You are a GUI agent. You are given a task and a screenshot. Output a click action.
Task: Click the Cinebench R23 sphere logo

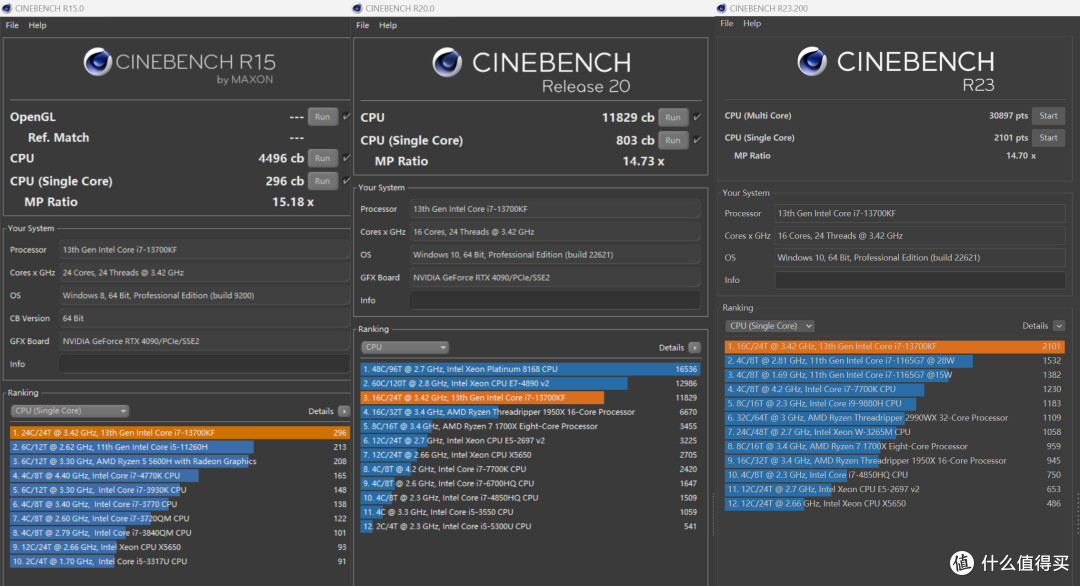(812, 61)
